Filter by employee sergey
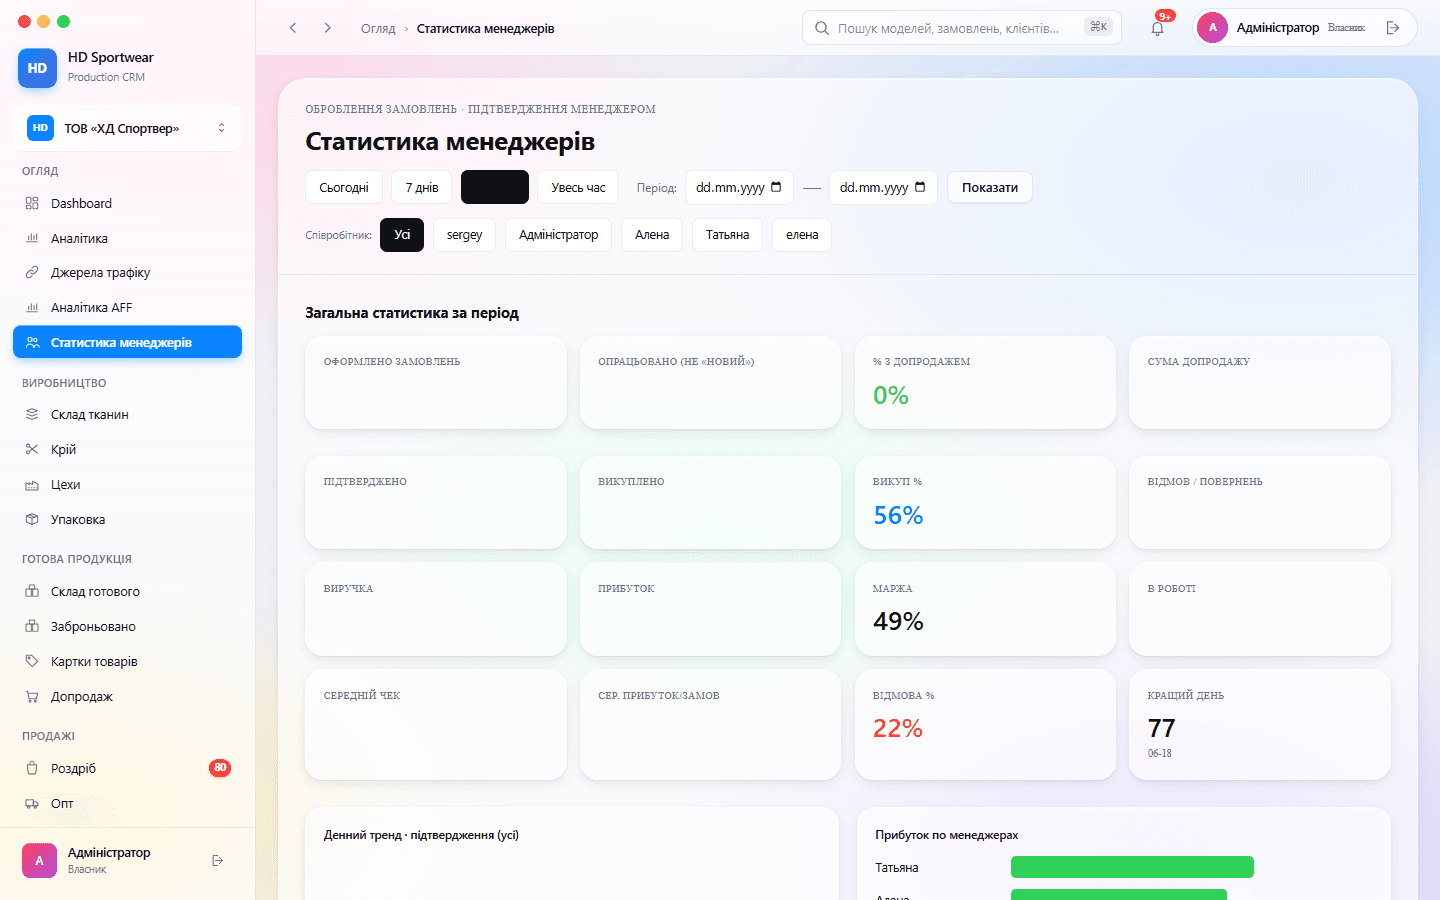The width and height of the screenshot is (1440, 900). [x=464, y=235]
